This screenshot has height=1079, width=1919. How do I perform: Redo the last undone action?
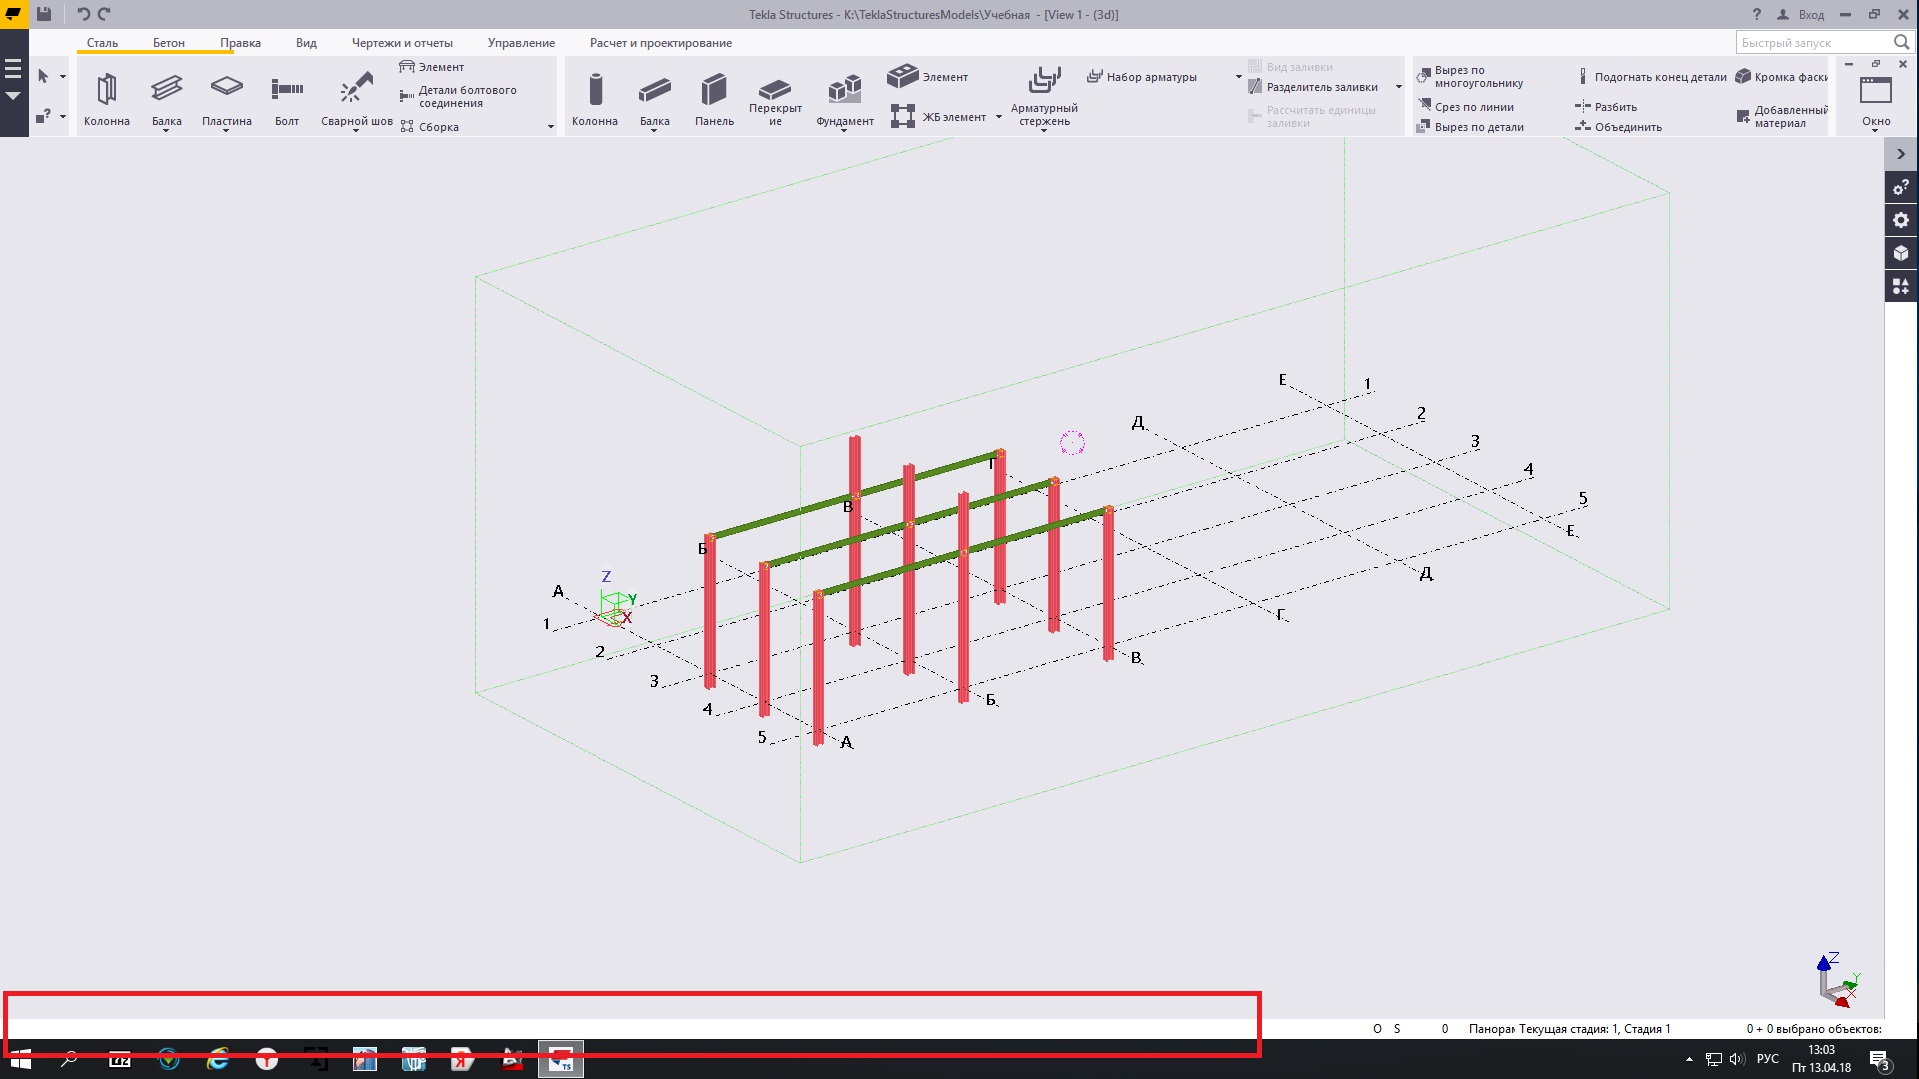[x=104, y=14]
